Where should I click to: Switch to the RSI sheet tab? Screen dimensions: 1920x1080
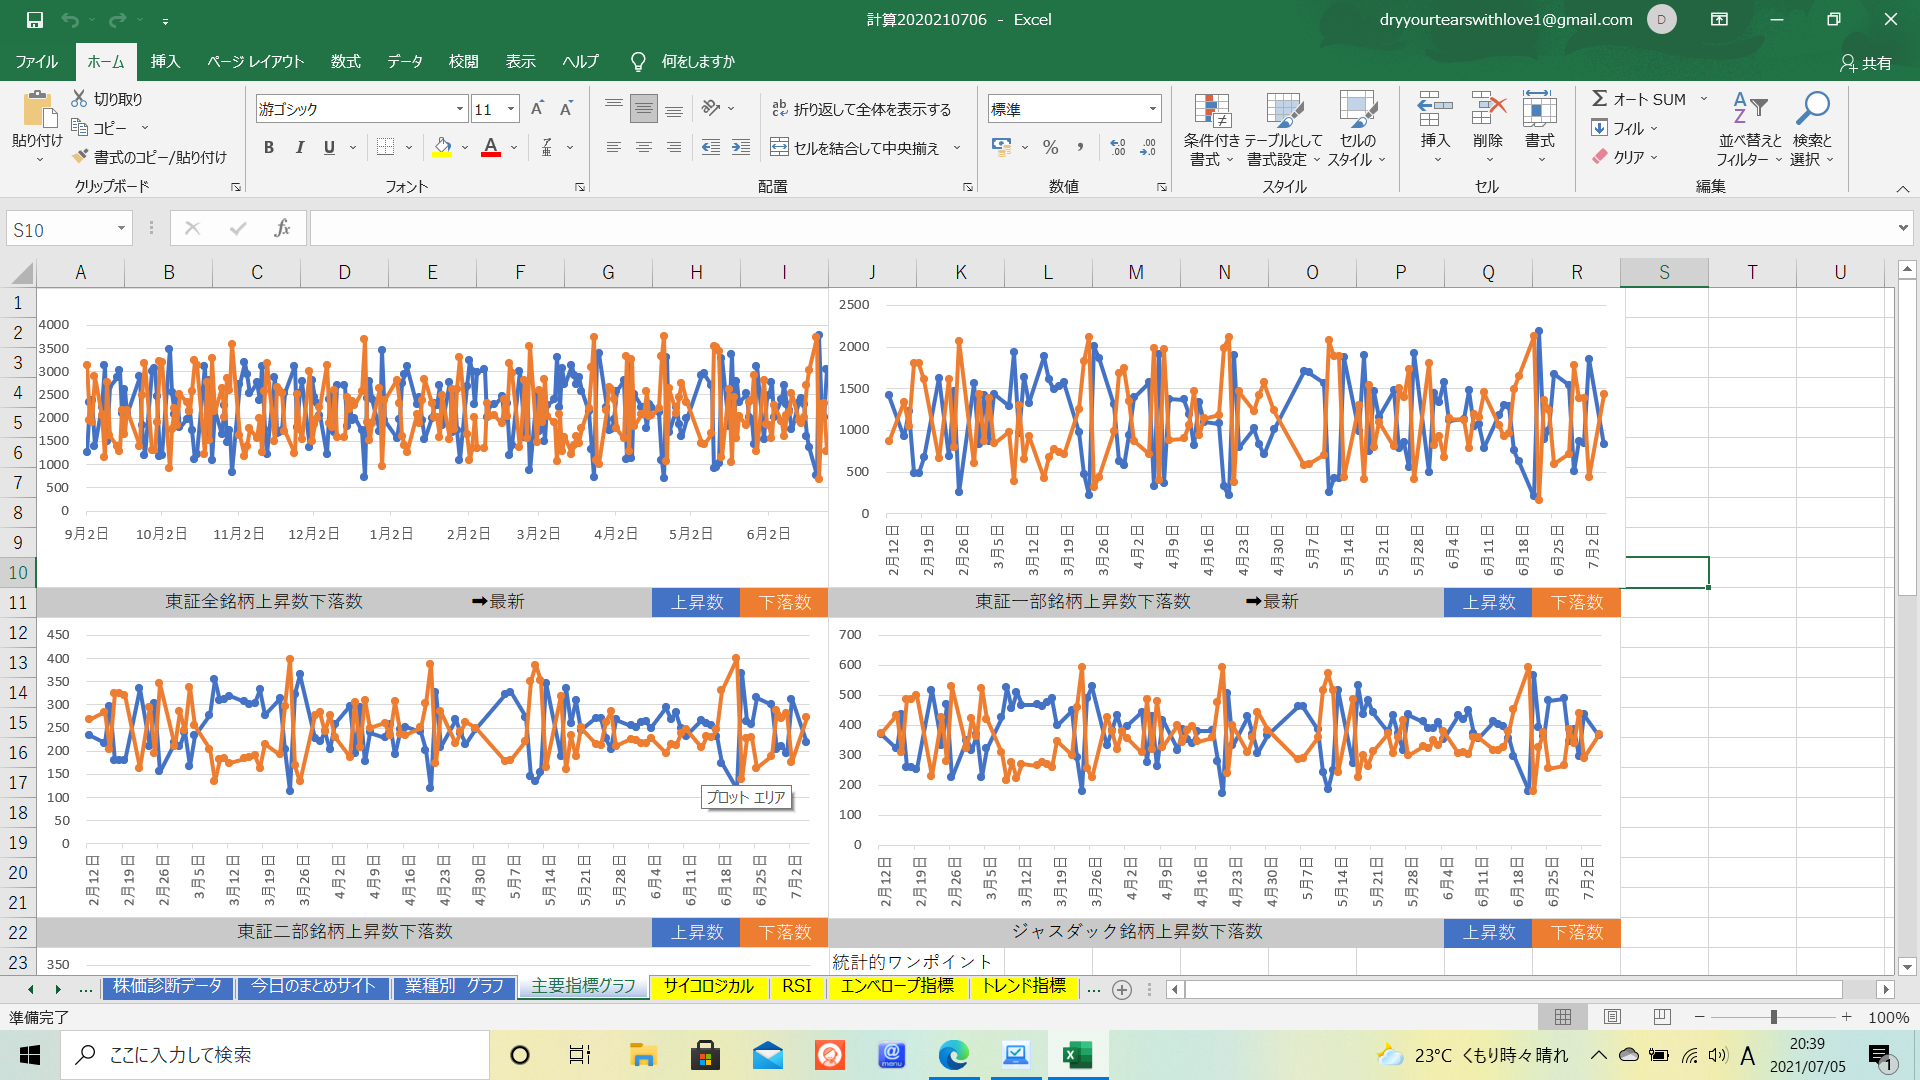coord(796,987)
